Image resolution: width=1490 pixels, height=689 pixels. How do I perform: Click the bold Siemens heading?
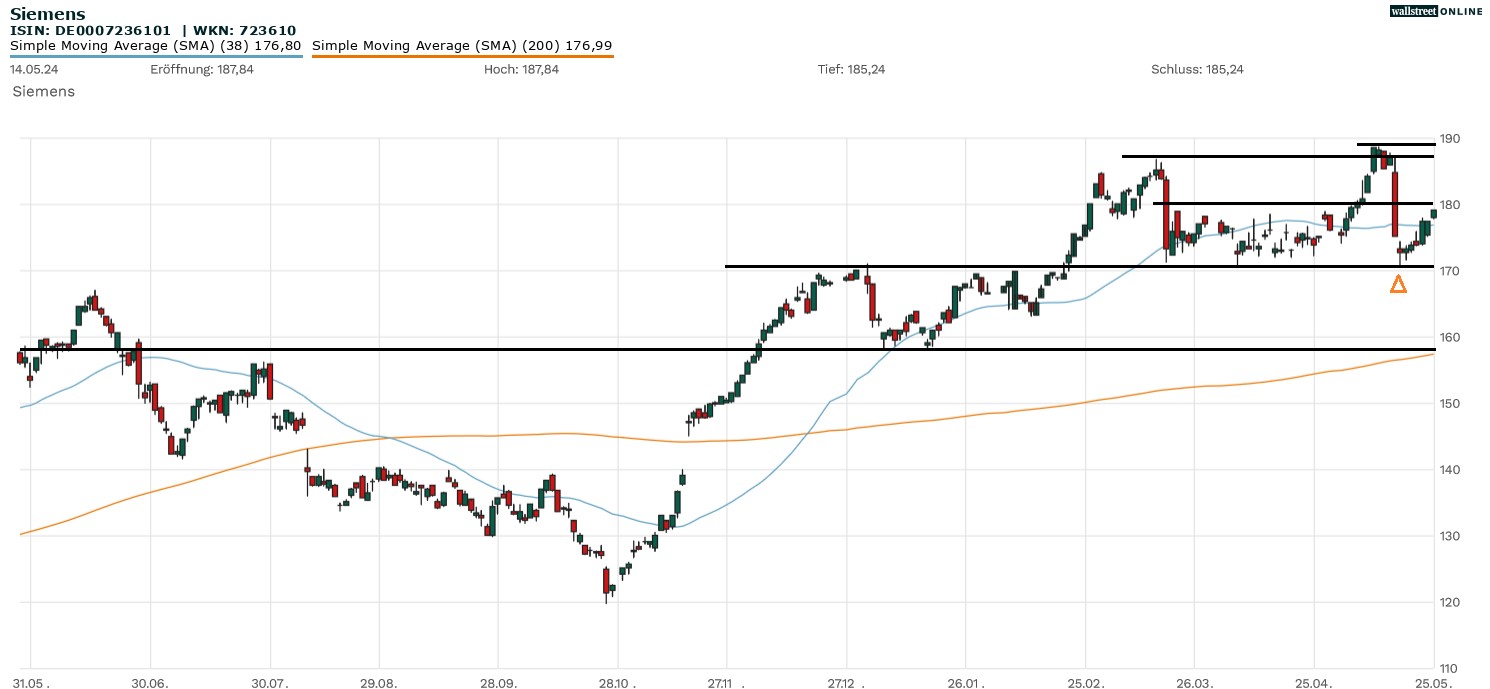(47, 14)
